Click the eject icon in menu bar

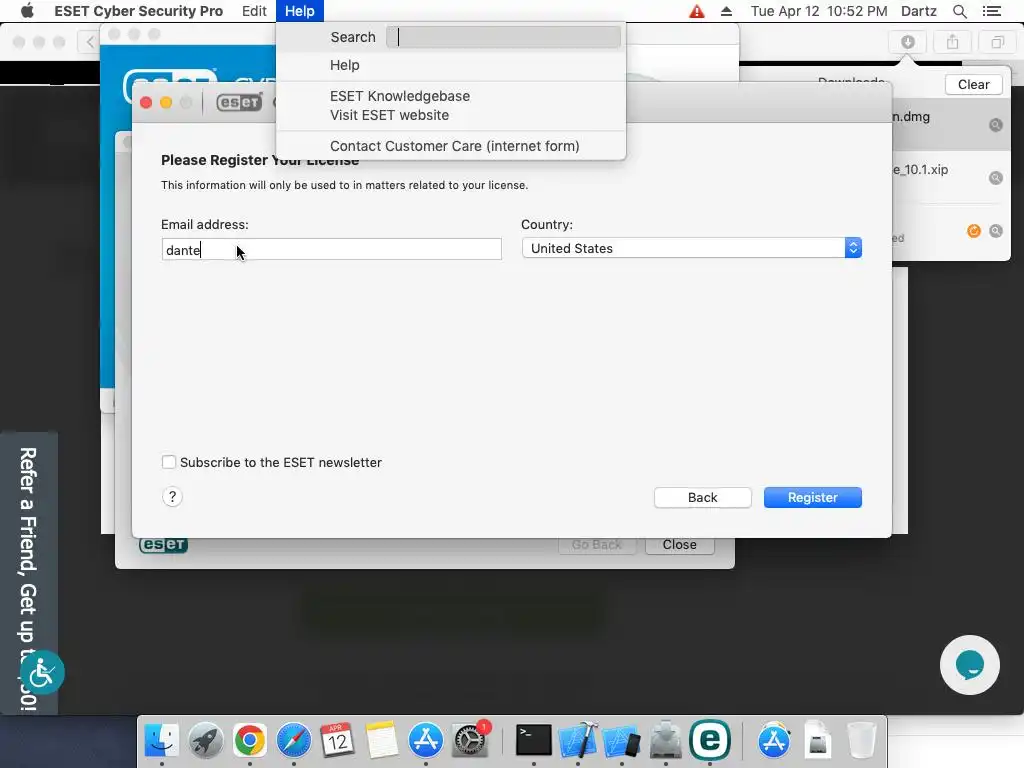(726, 11)
